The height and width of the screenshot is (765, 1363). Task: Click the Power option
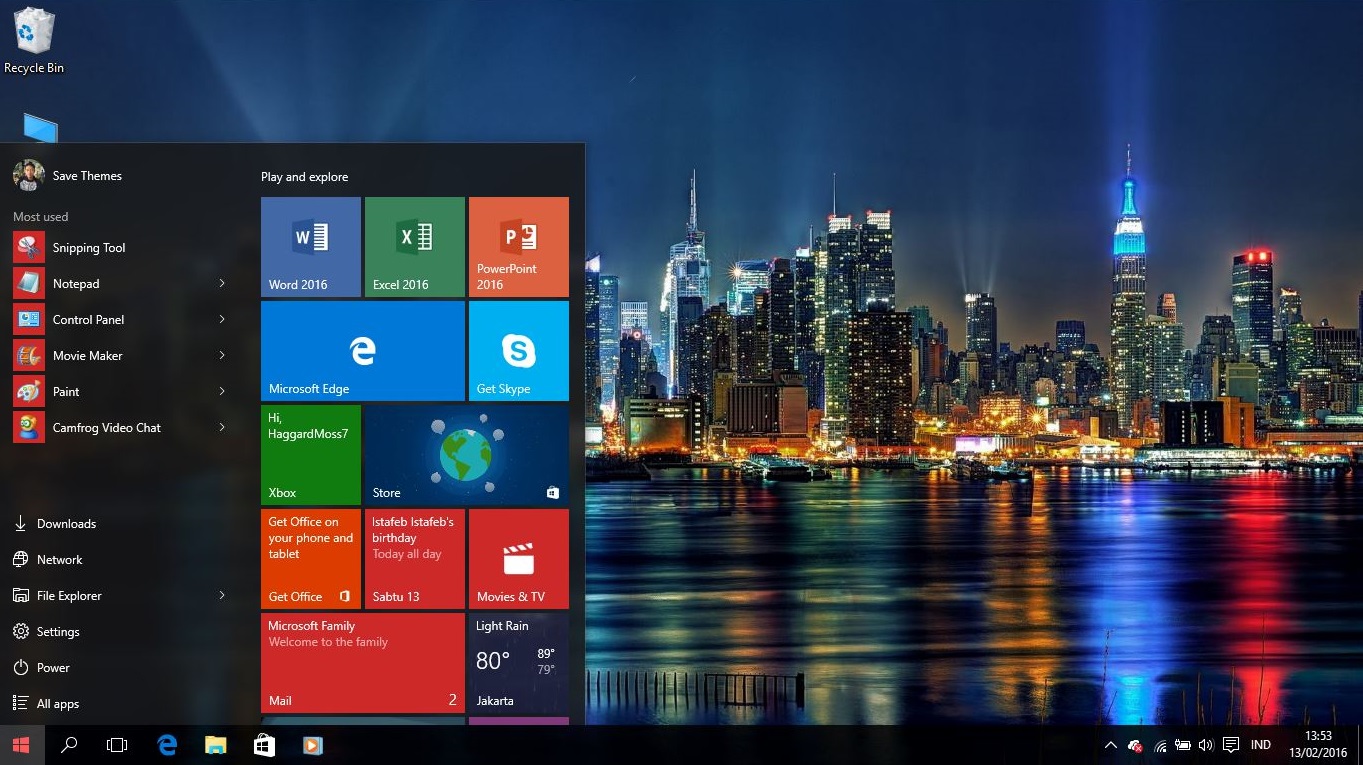(x=56, y=667)
